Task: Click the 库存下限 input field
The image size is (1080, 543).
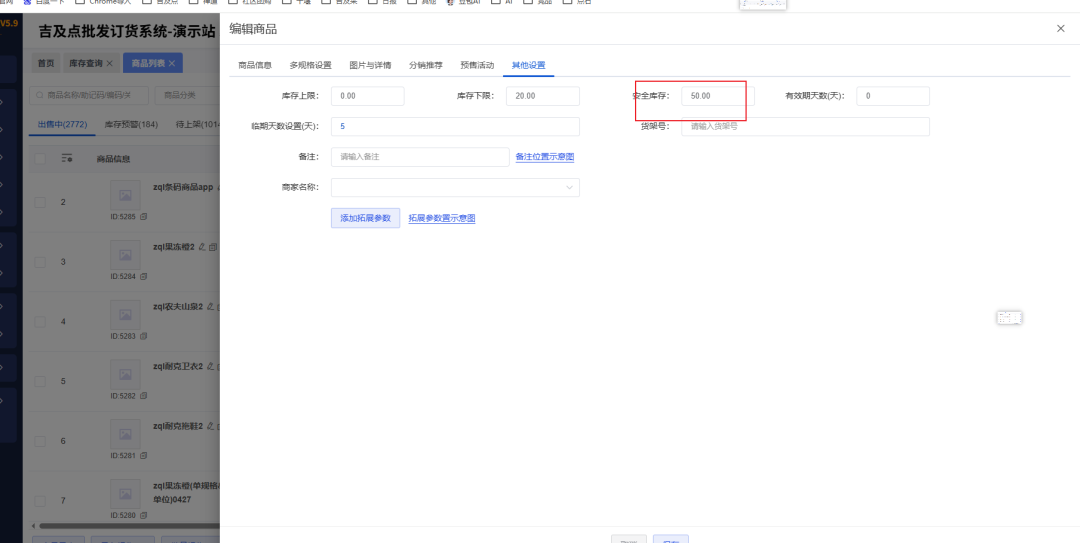Action: pyautogui.click(x=543, y=96)
